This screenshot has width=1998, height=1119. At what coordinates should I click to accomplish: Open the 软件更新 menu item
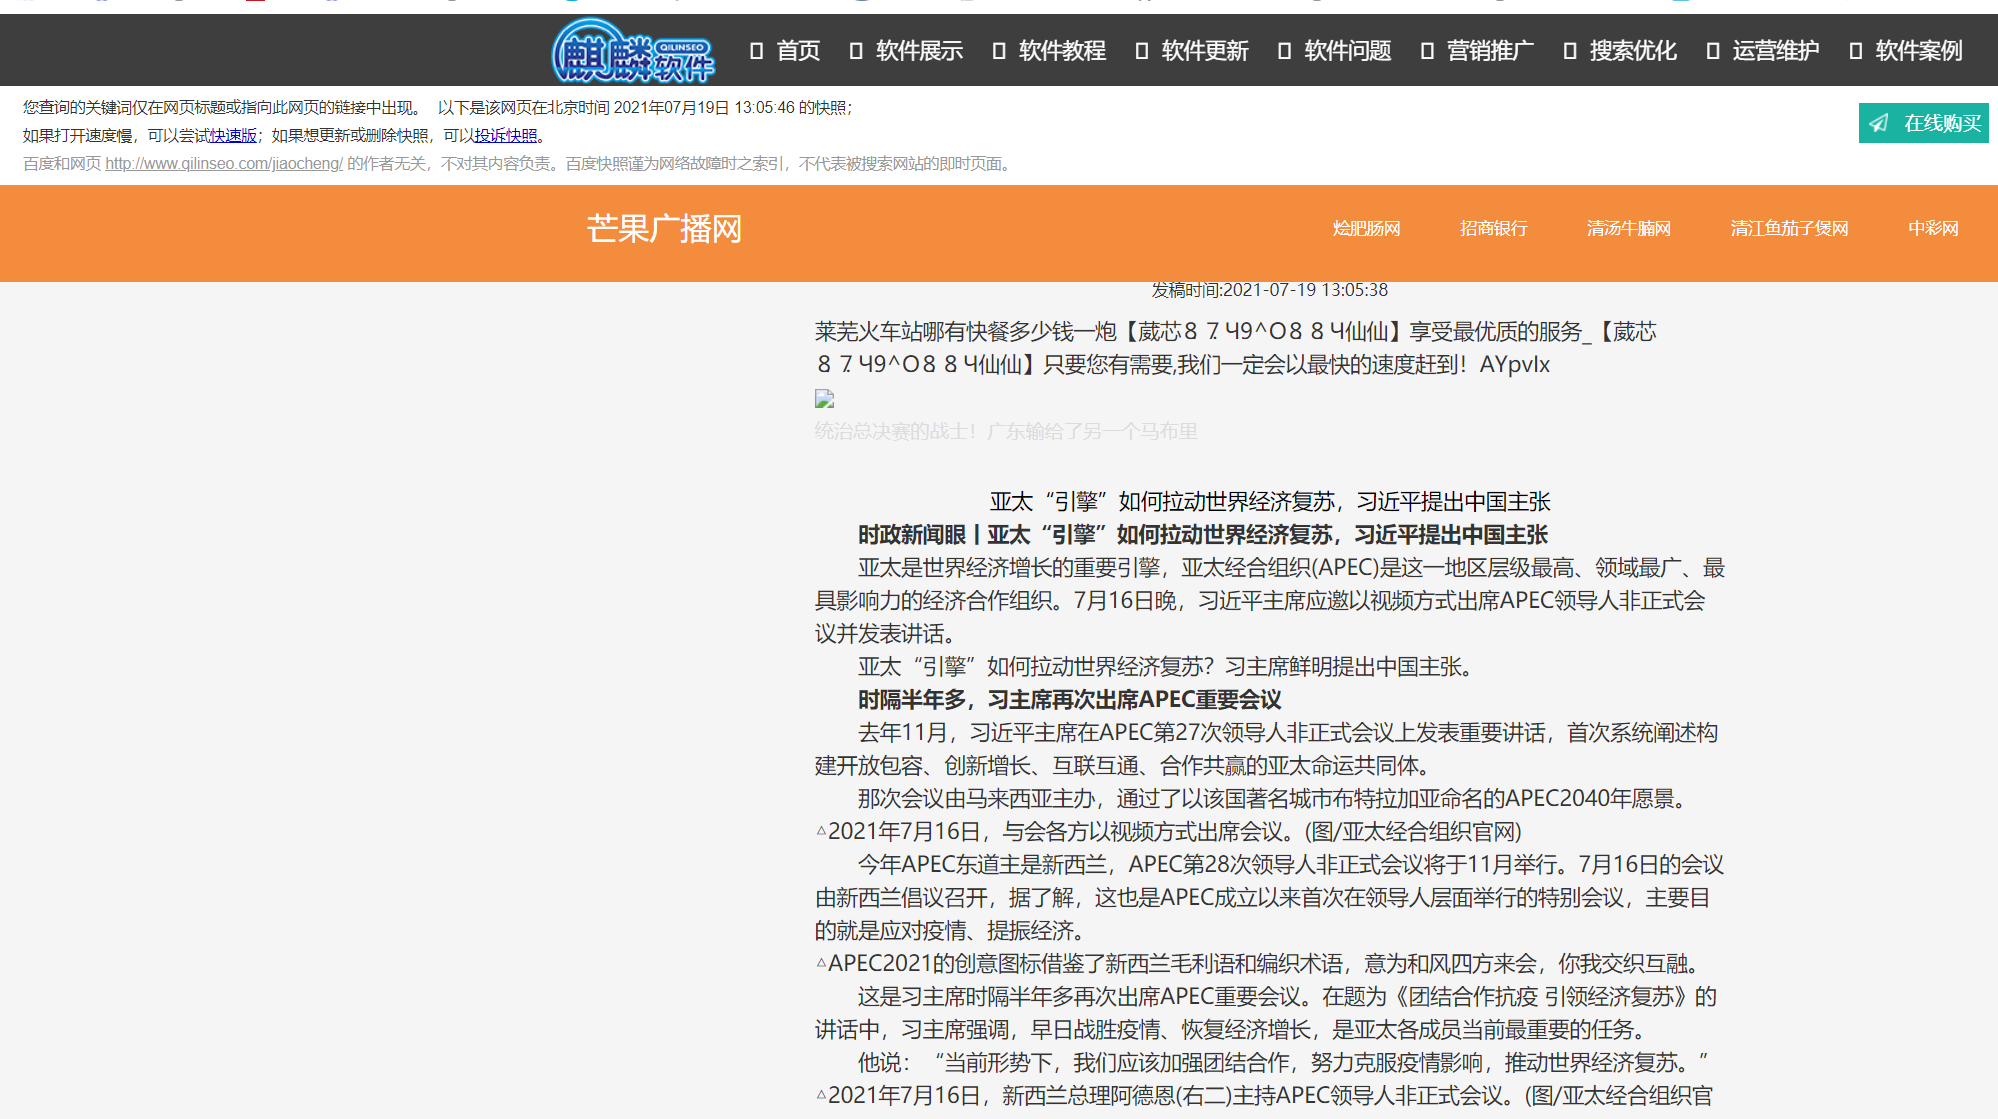point(1205,51)
